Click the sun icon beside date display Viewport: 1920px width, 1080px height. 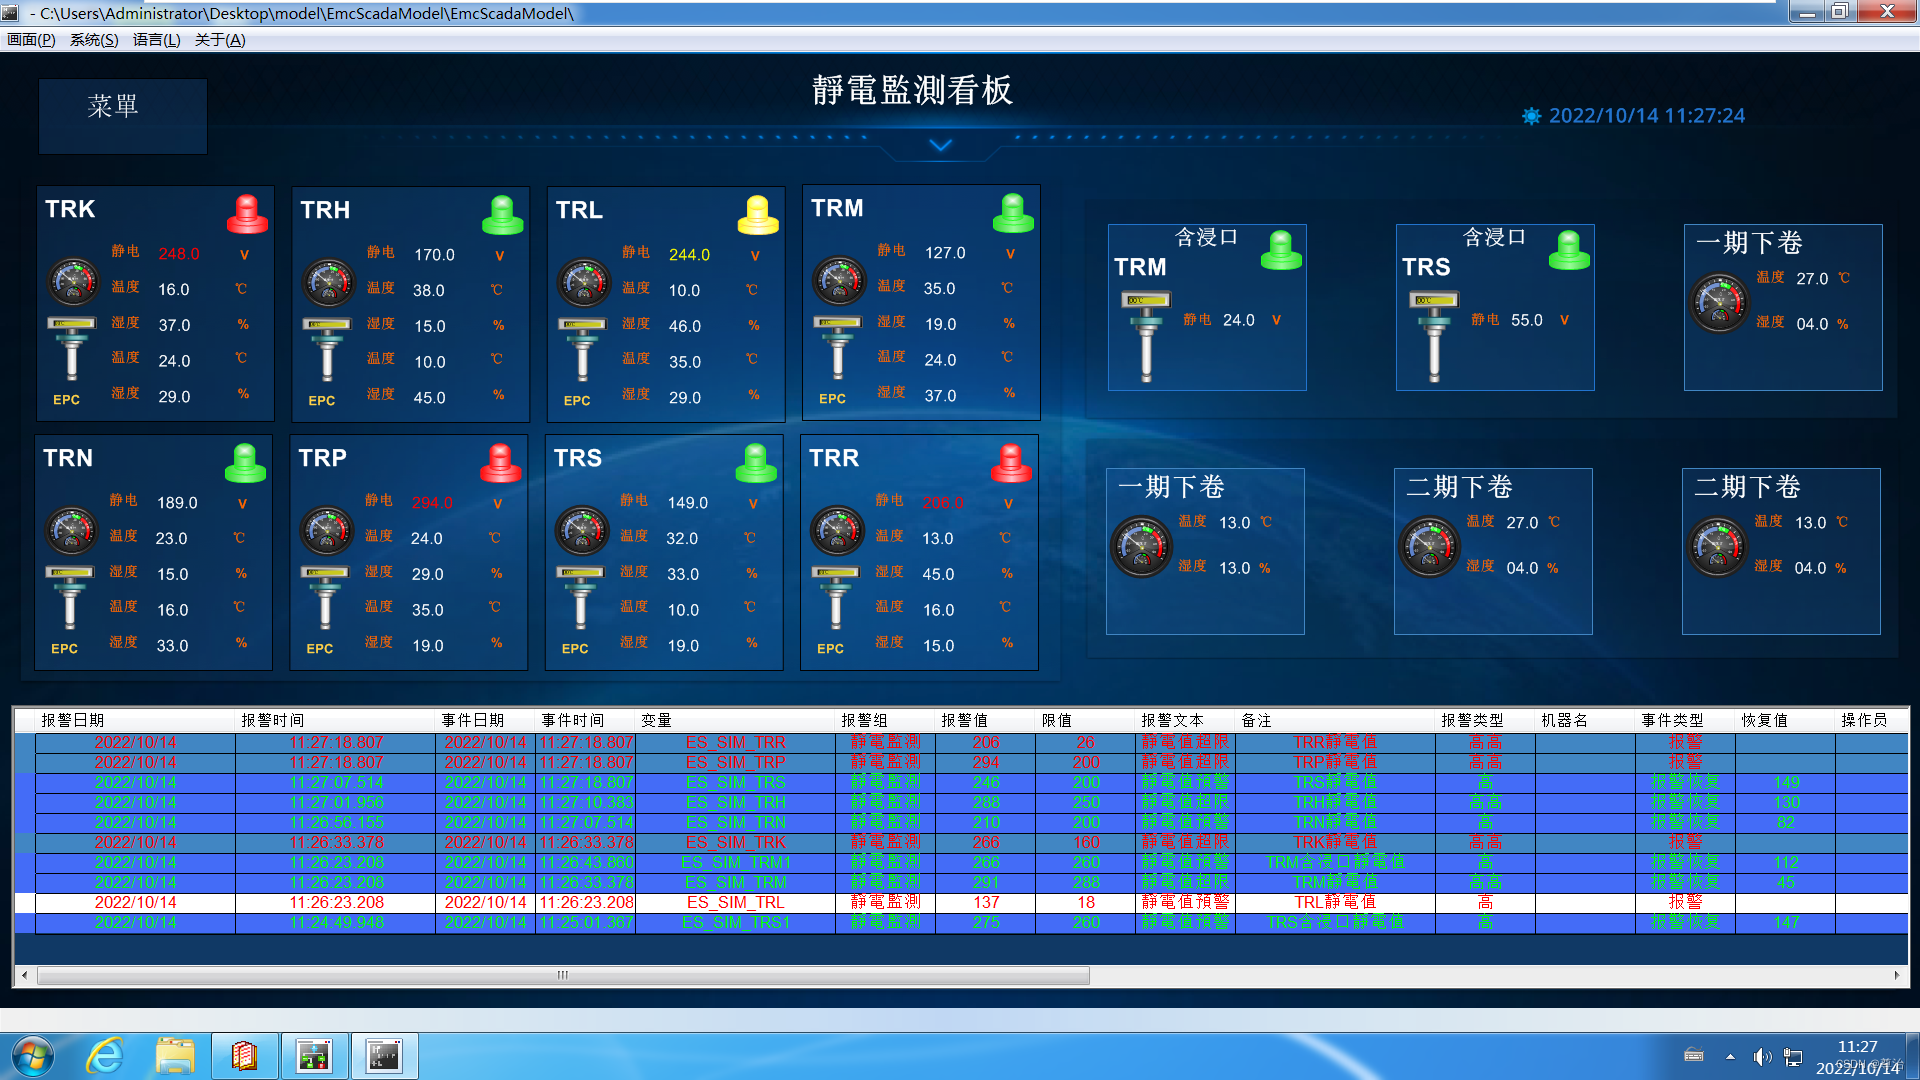[1531, 116]
